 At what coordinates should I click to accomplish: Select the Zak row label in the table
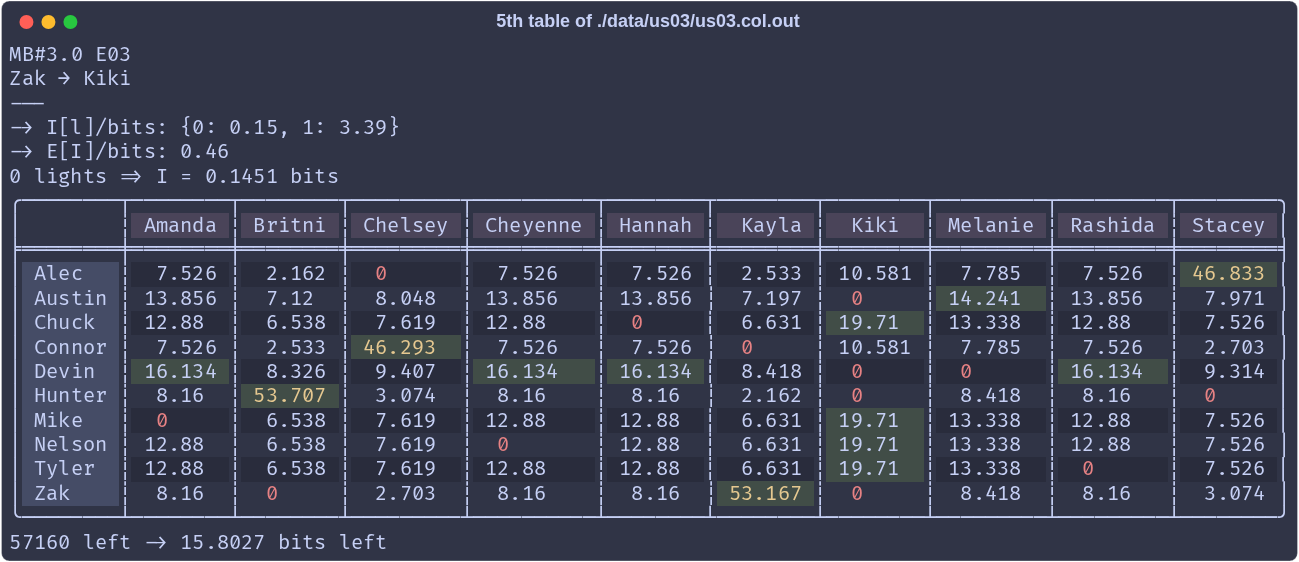click(x=70, y=494)
